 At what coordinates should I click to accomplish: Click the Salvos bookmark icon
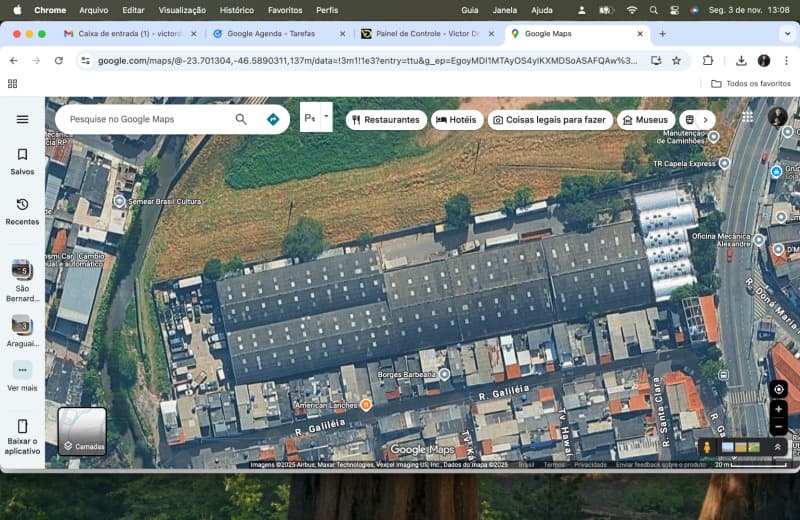(22, 155)
